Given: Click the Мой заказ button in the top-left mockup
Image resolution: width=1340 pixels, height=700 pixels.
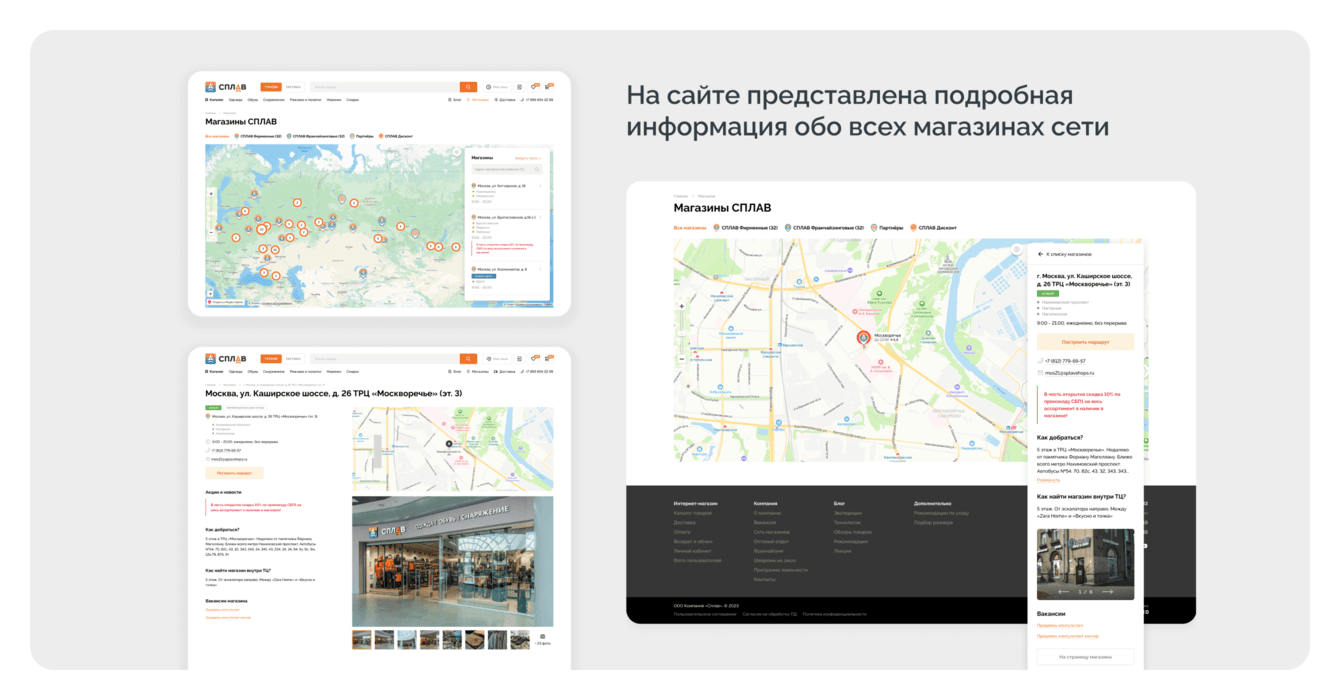Looking at the screenshot, I should [496, 87].
